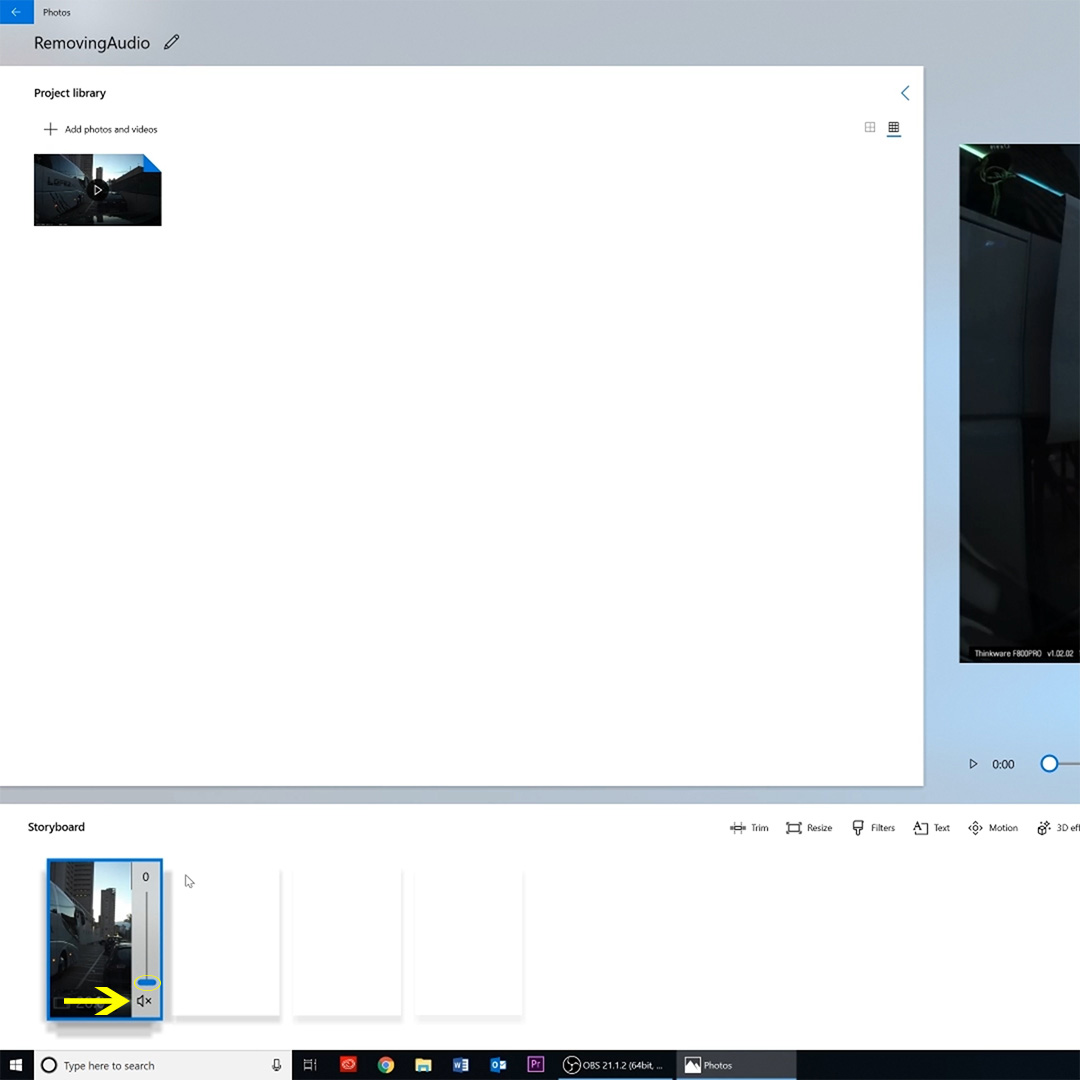Viewport: 1080px width, 1080px height.
Task: Open the Trim tool
Action: (x=749, y=828)
